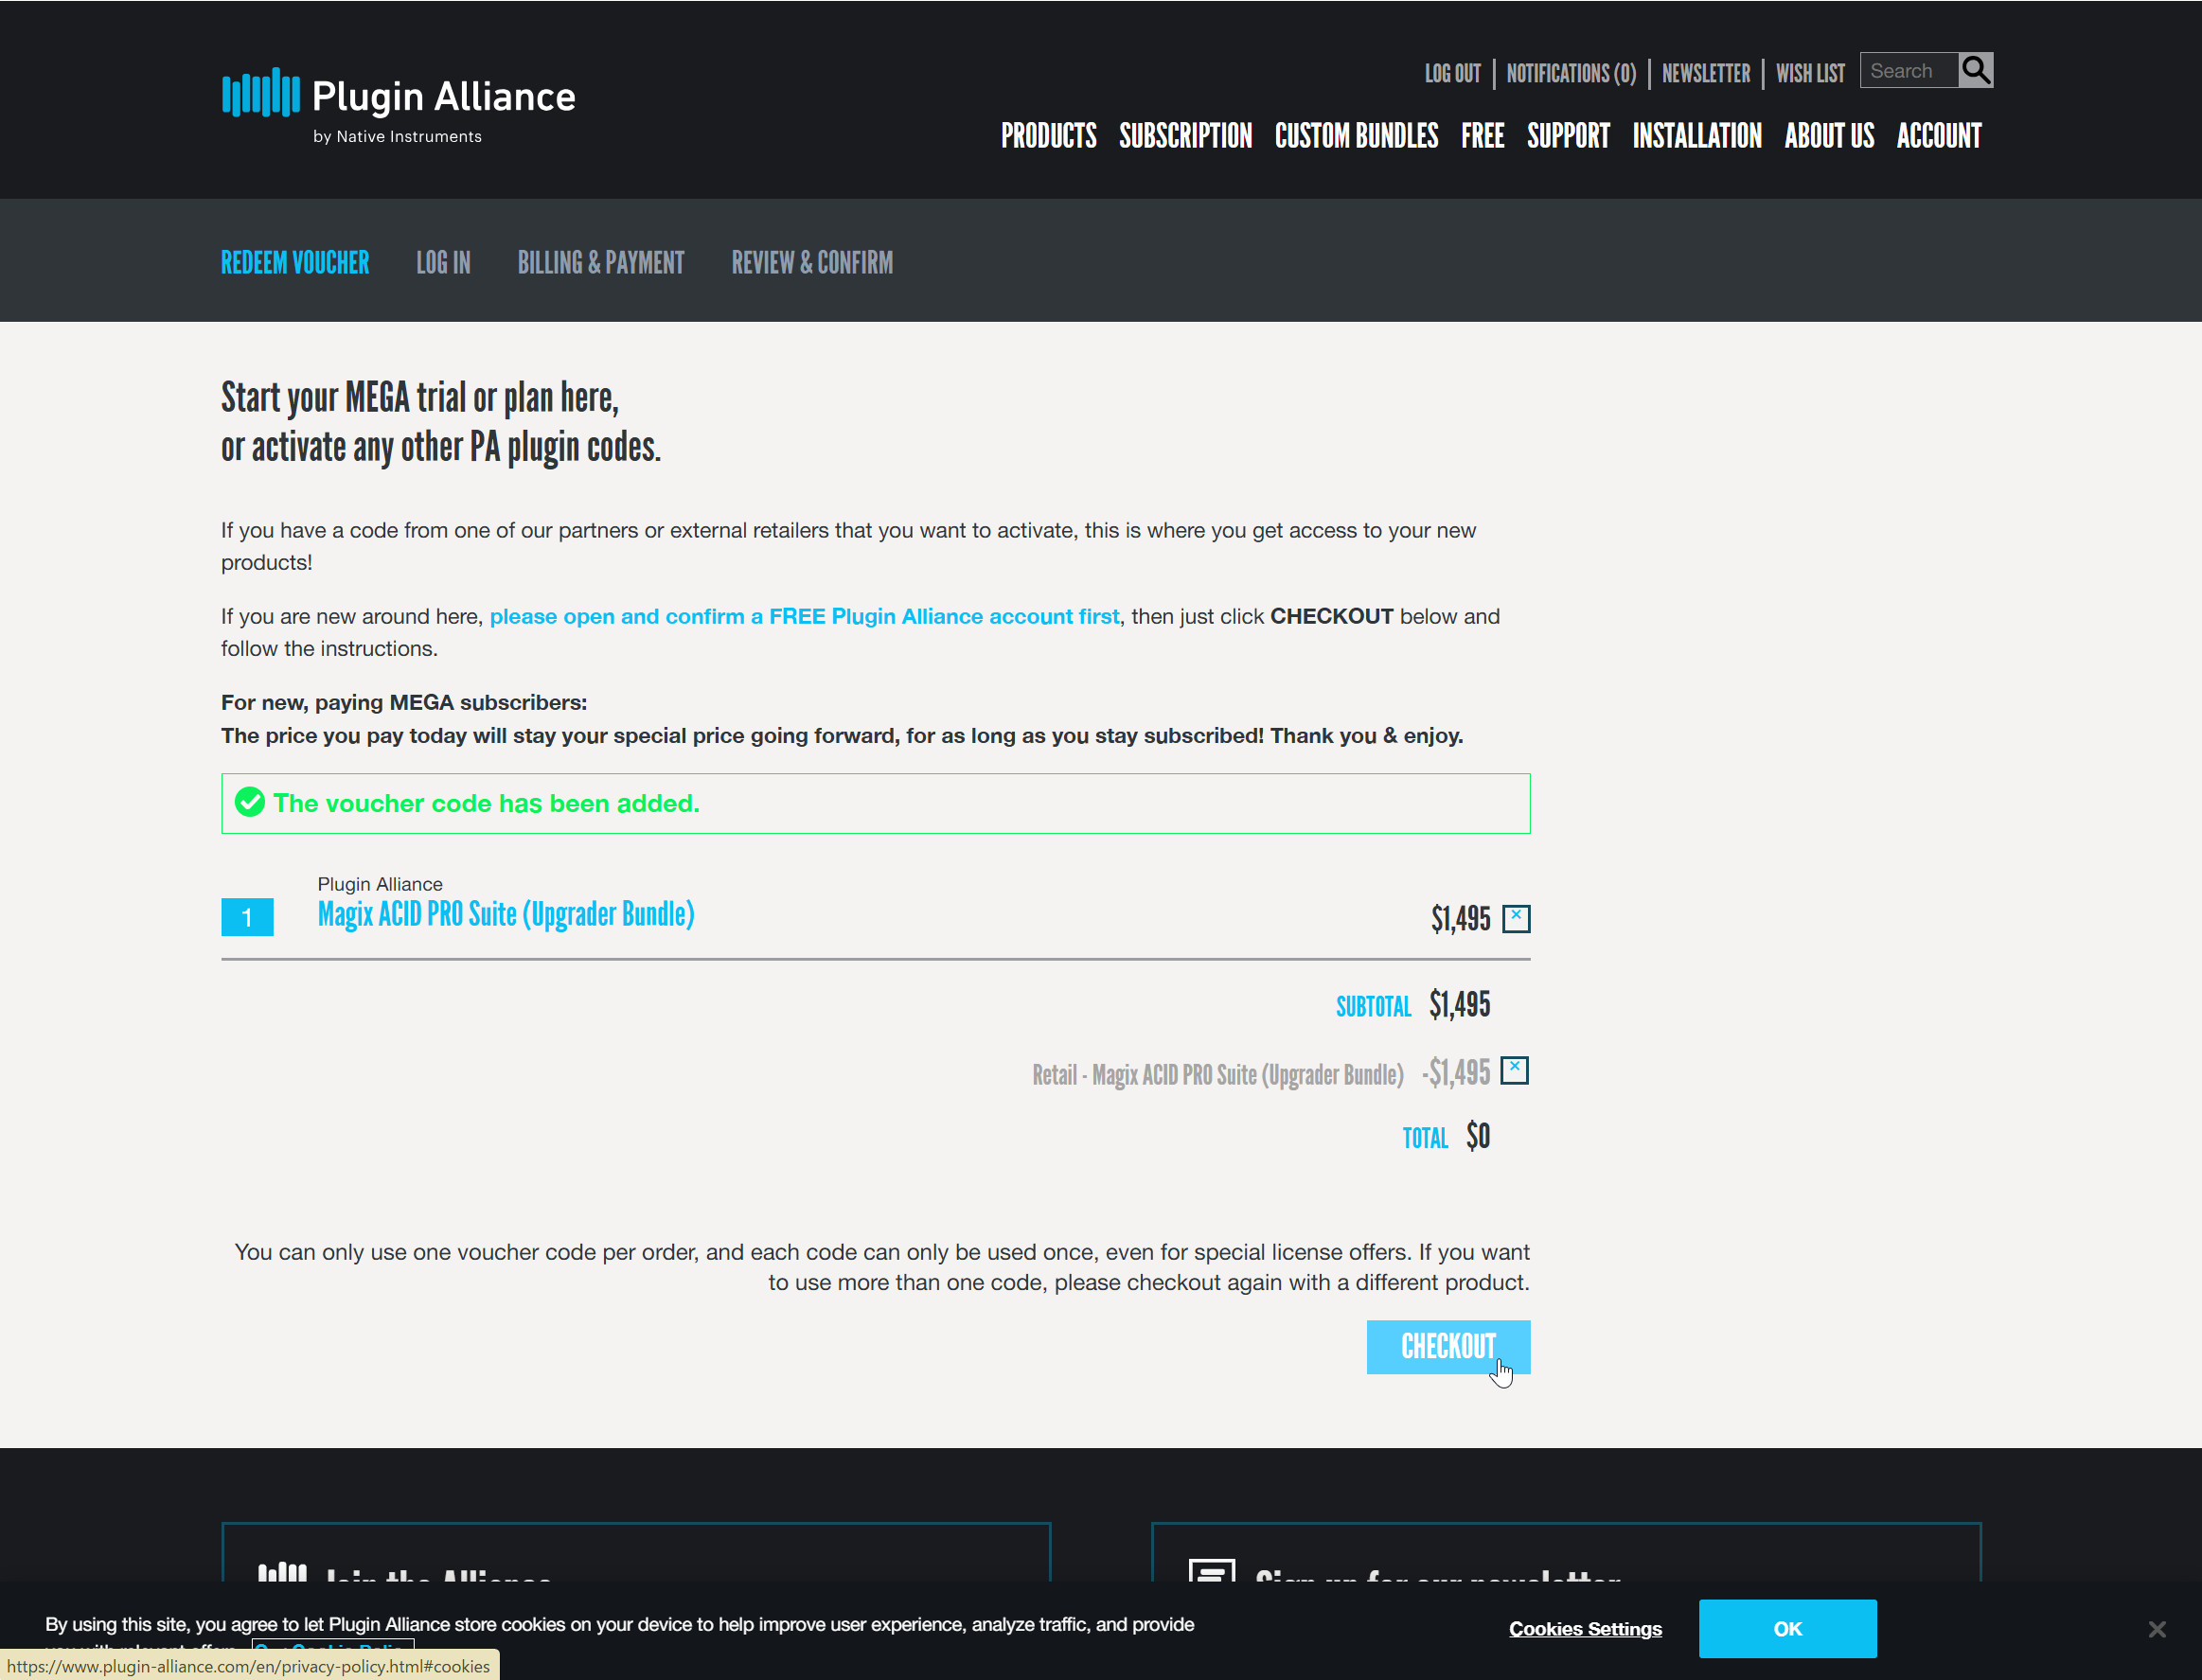Click the quantity box showing 1

[x=247, y=917]
